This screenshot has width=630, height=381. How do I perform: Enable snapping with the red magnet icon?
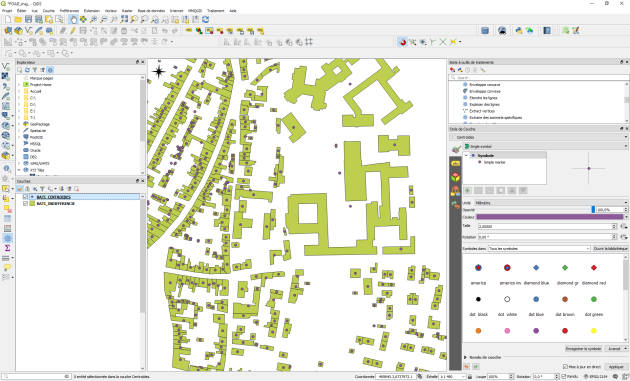point(402,42)
